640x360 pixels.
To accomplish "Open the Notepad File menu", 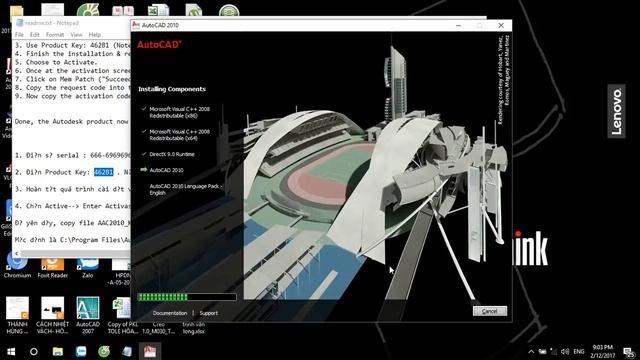I will [x=19, y=35].
